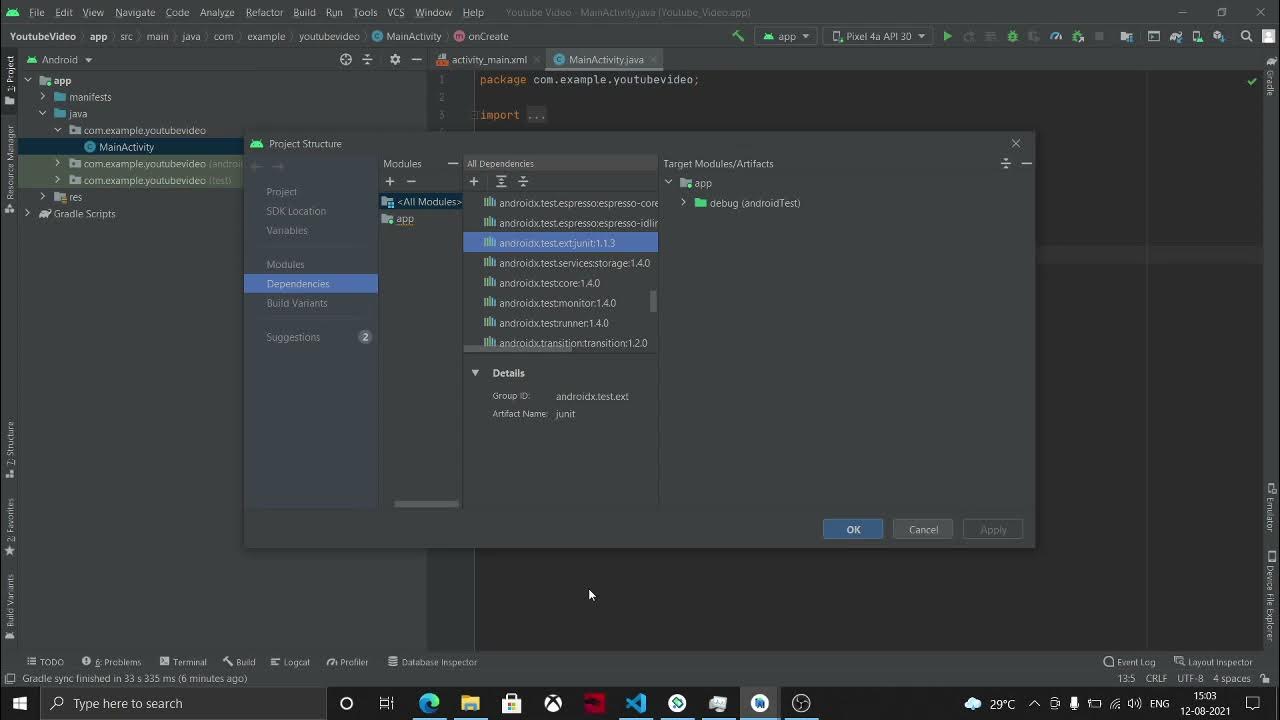
Task: Add dependency with All Dependencies plus icon
Action: pyautogui.click(x=474, y=181)
